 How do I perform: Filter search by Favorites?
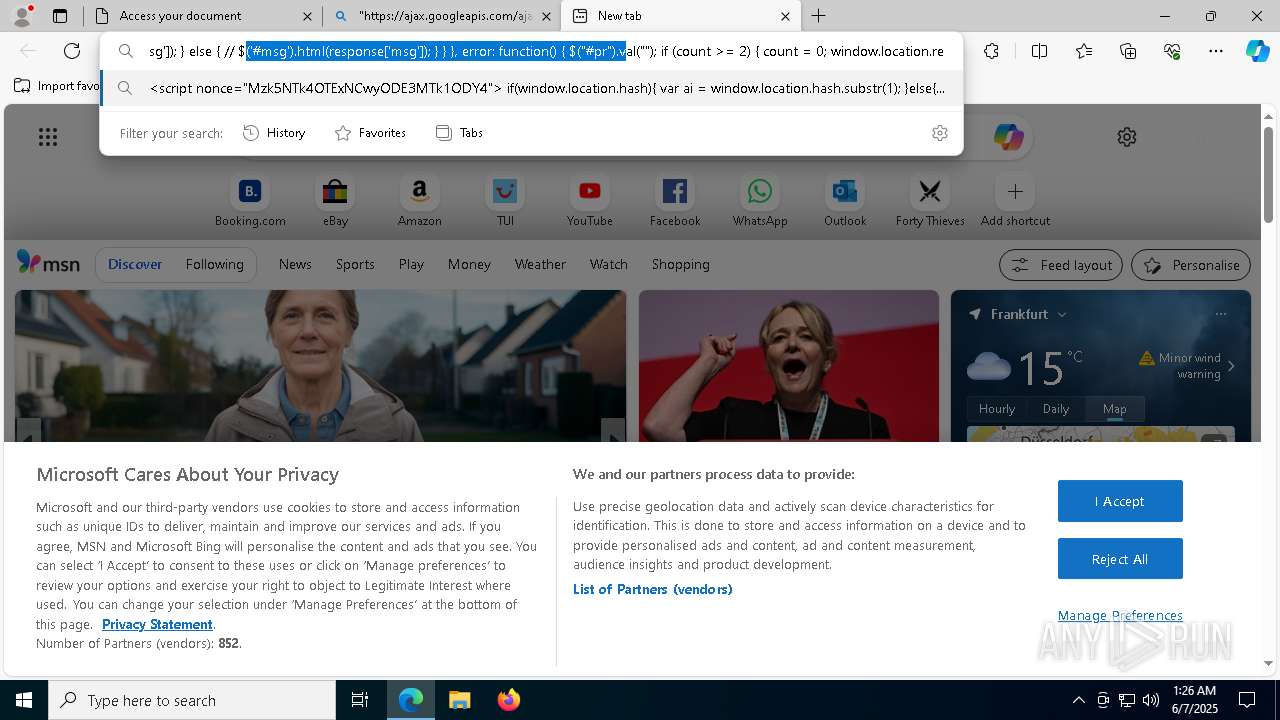click(370, 133)
